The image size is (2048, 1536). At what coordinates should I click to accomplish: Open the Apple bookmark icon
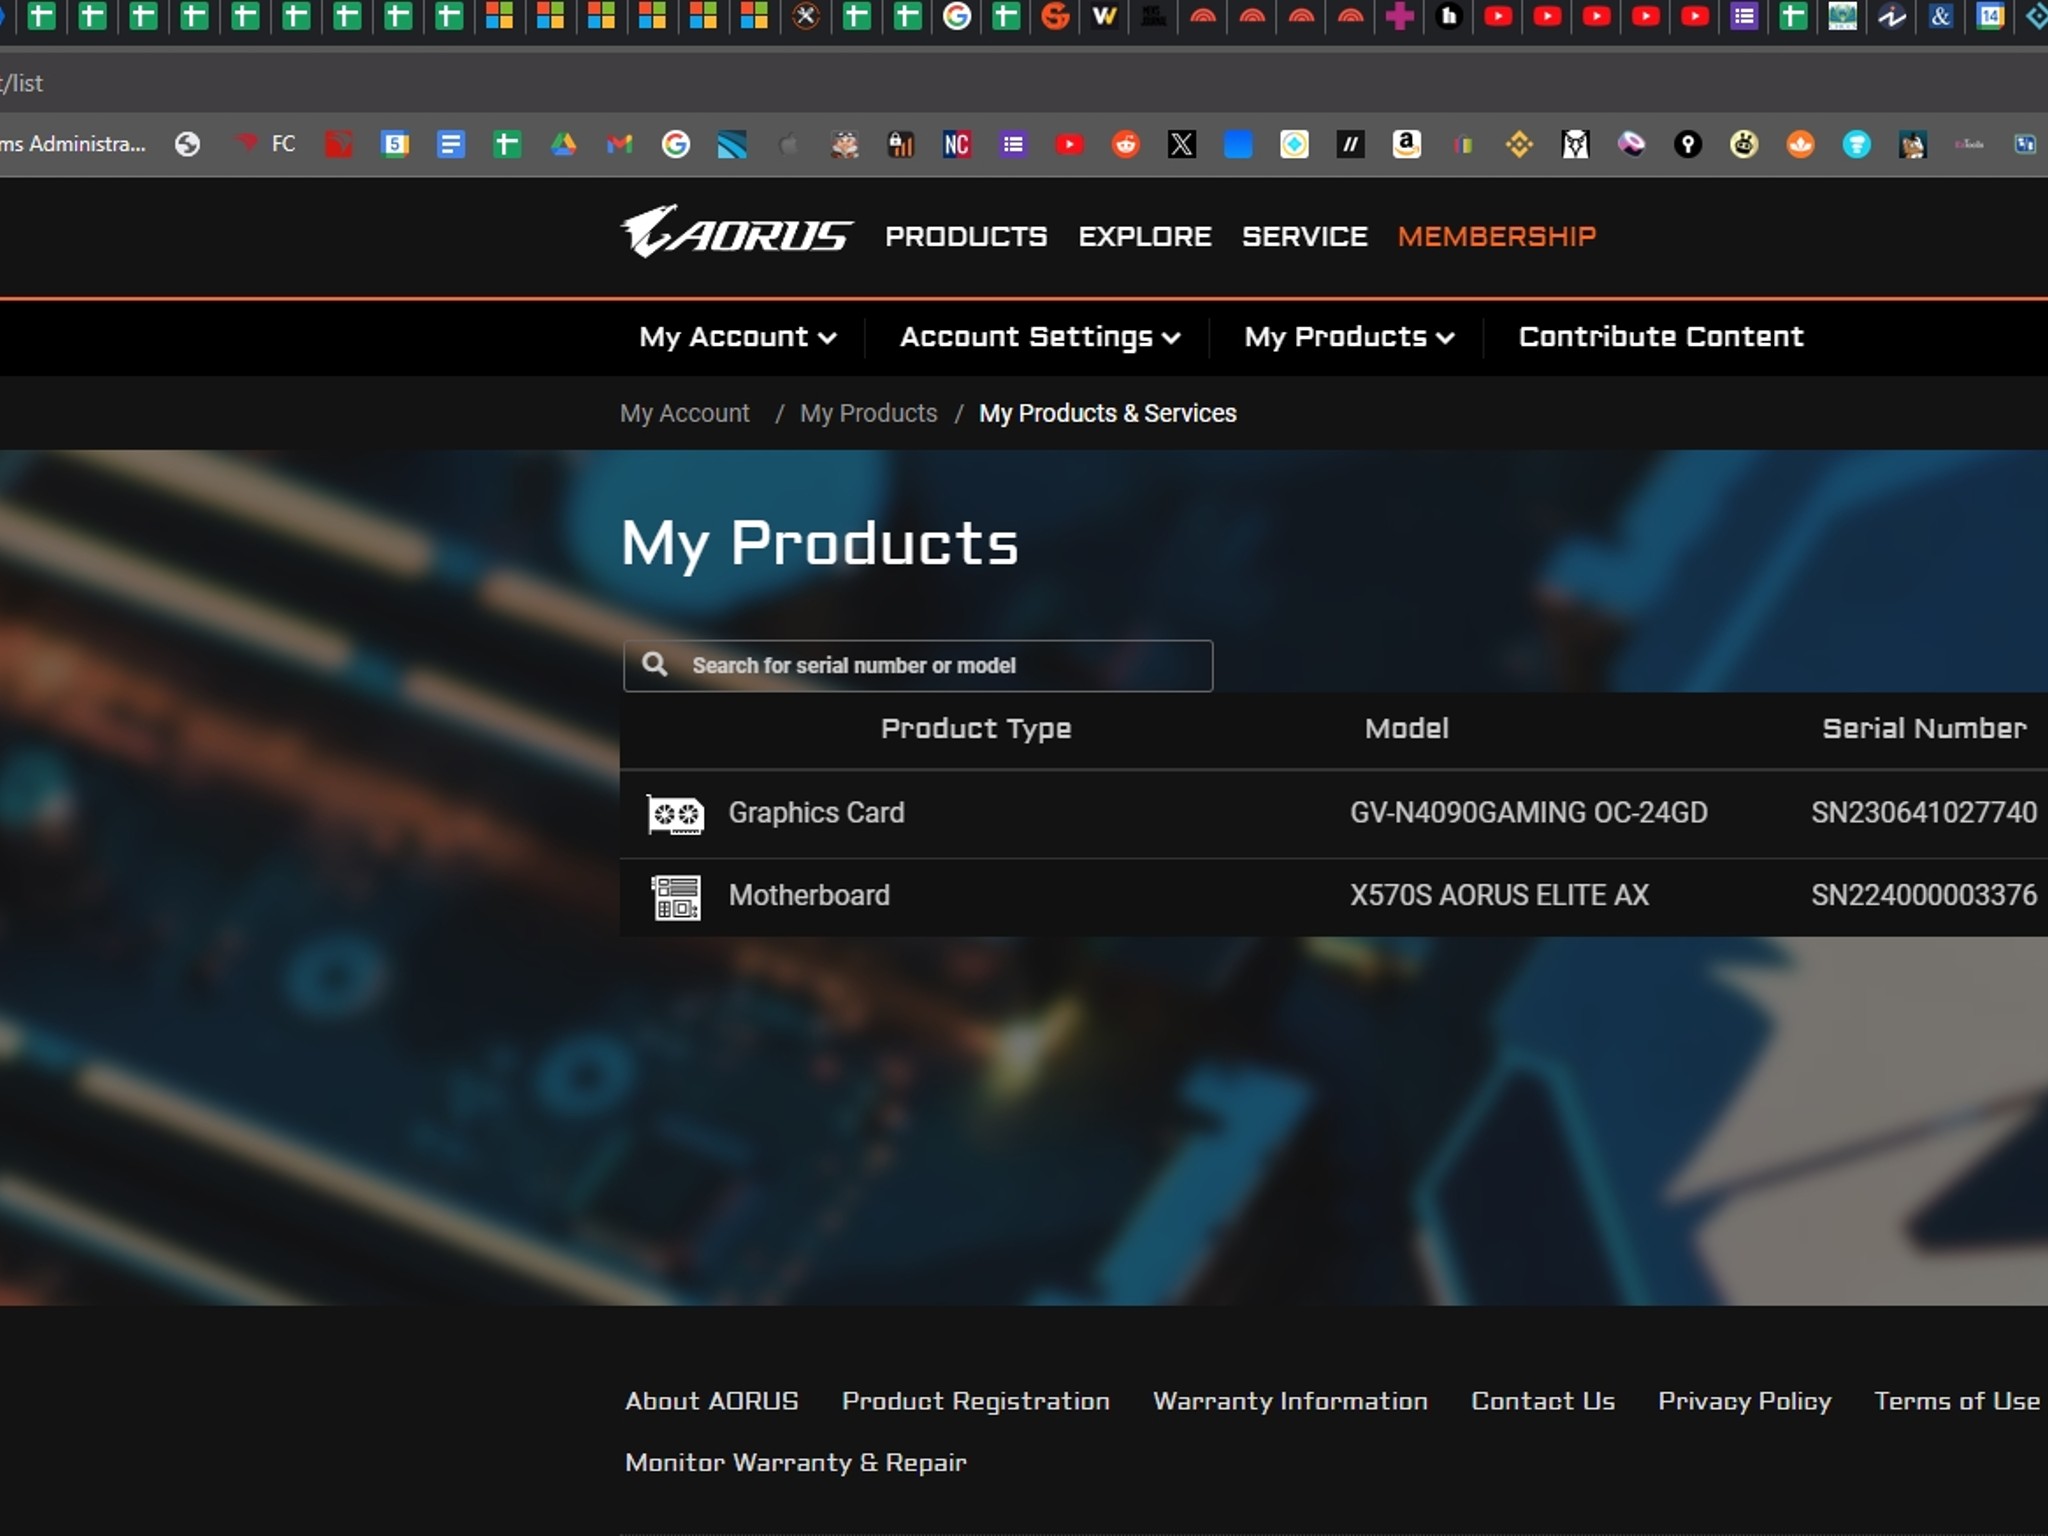click(789, 145)
